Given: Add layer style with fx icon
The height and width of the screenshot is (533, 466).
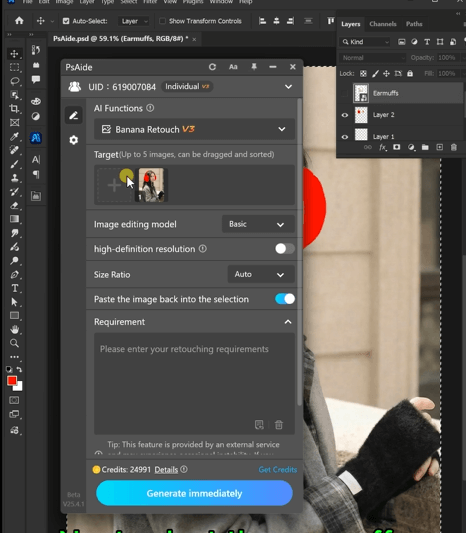Looking at the screenshot, I should 382,147.
